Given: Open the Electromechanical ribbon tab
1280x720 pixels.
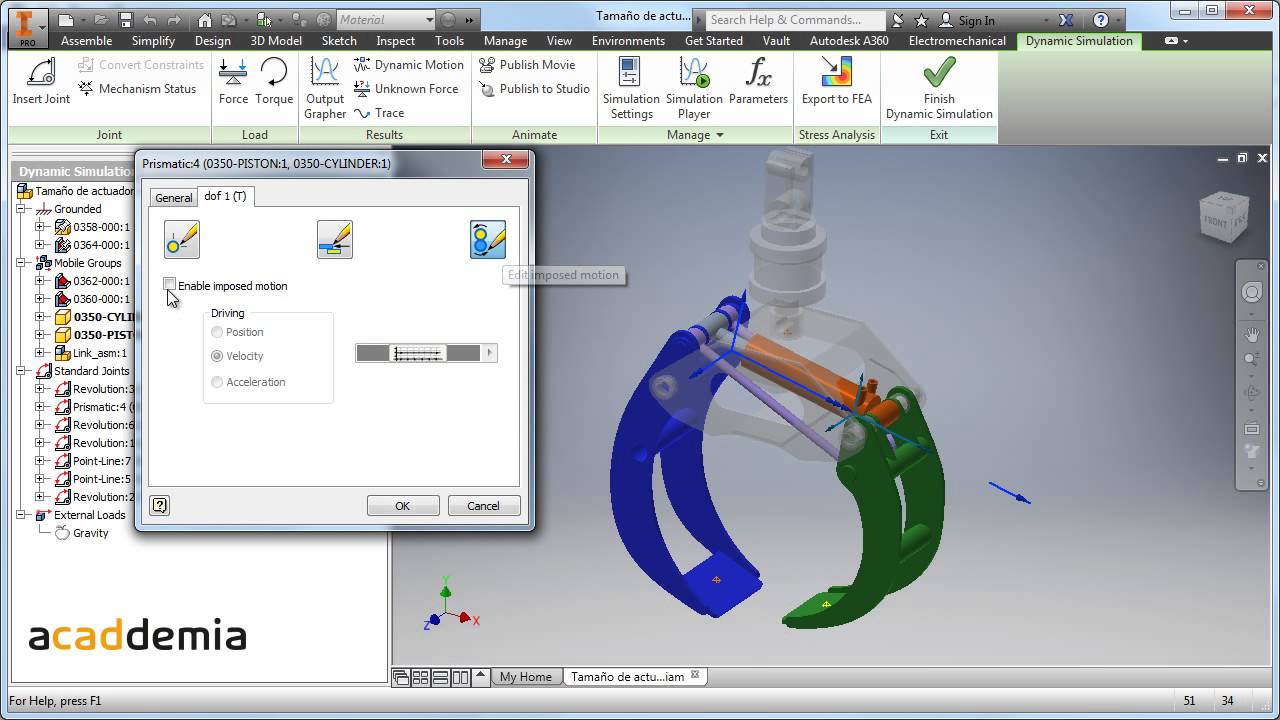Looking at the screenshot, I should (957, 41).
